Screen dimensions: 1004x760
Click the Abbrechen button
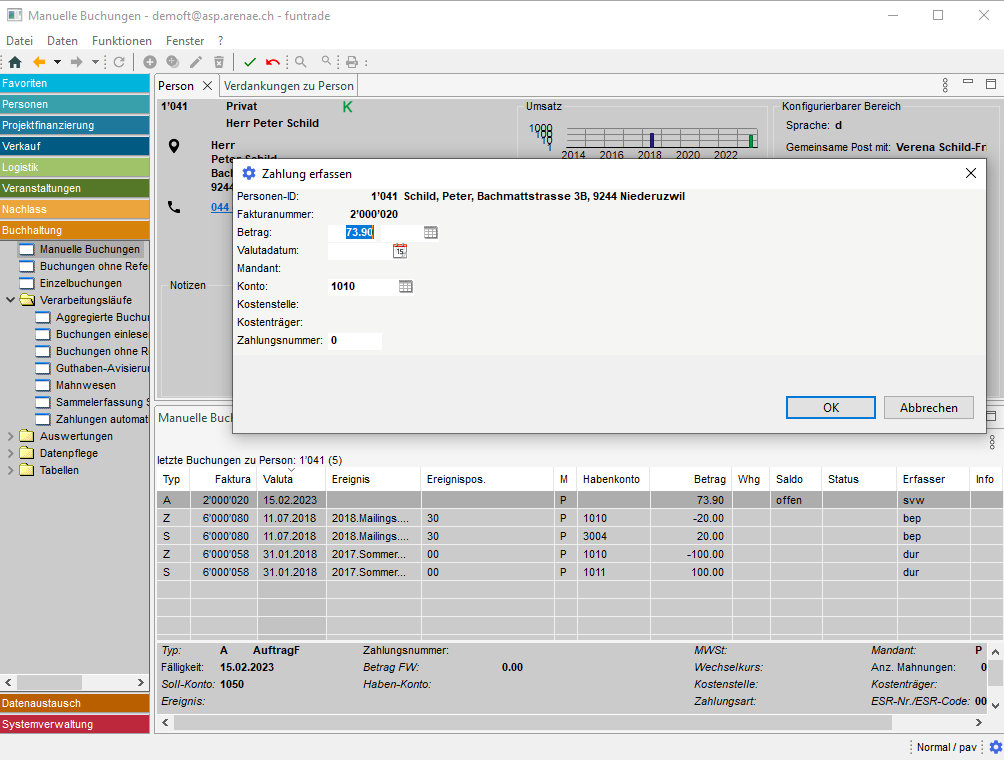point(929,407)
